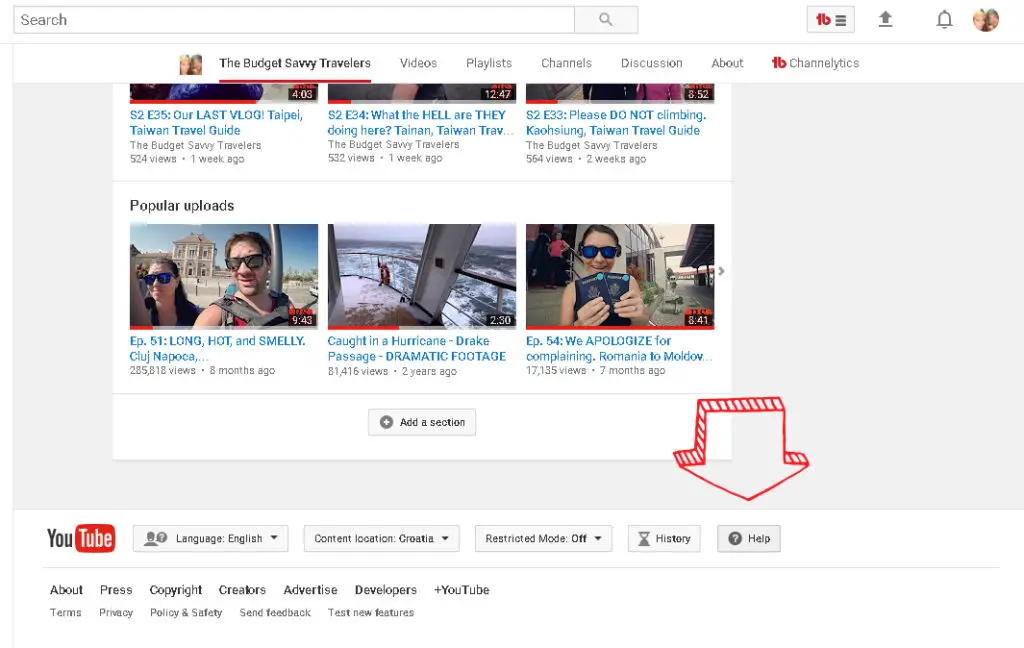The image size is (1024, 648).
Task: Click the channel avatar beside The Budget Savvy Travelers
Action: click(191, 64)
